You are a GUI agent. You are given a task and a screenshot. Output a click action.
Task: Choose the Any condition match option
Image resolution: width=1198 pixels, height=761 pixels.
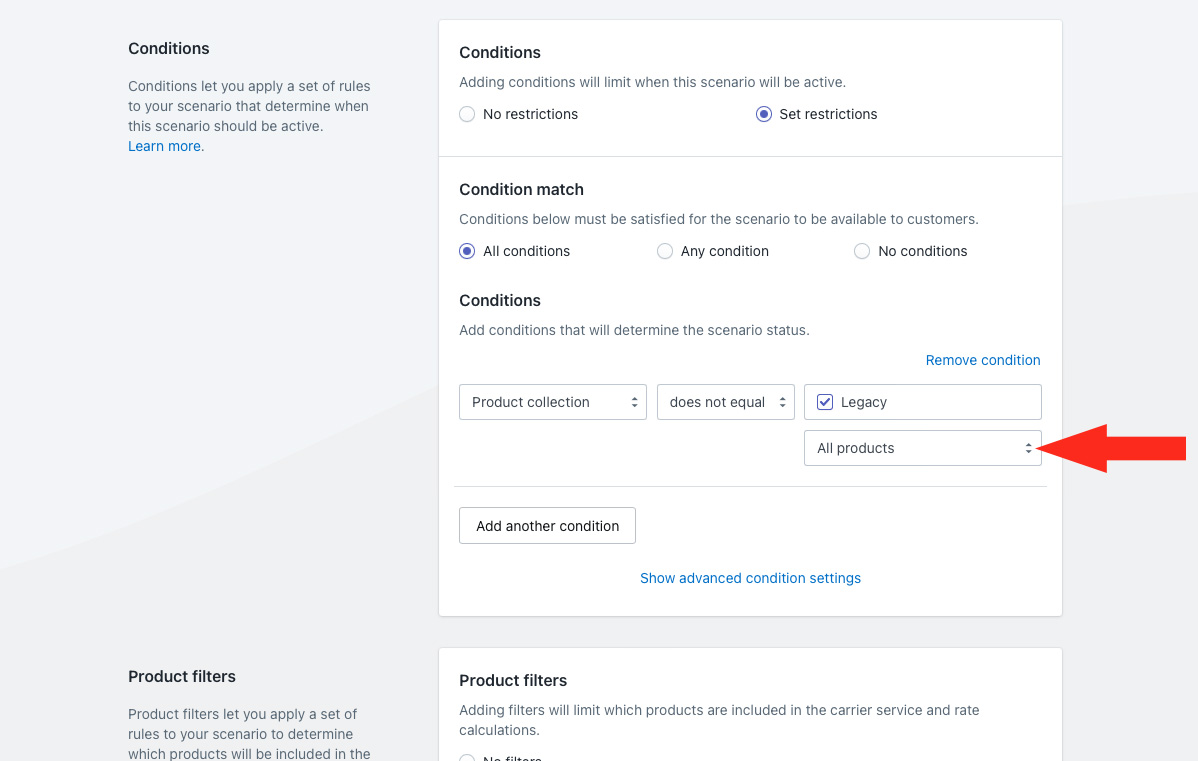[665, 251]
